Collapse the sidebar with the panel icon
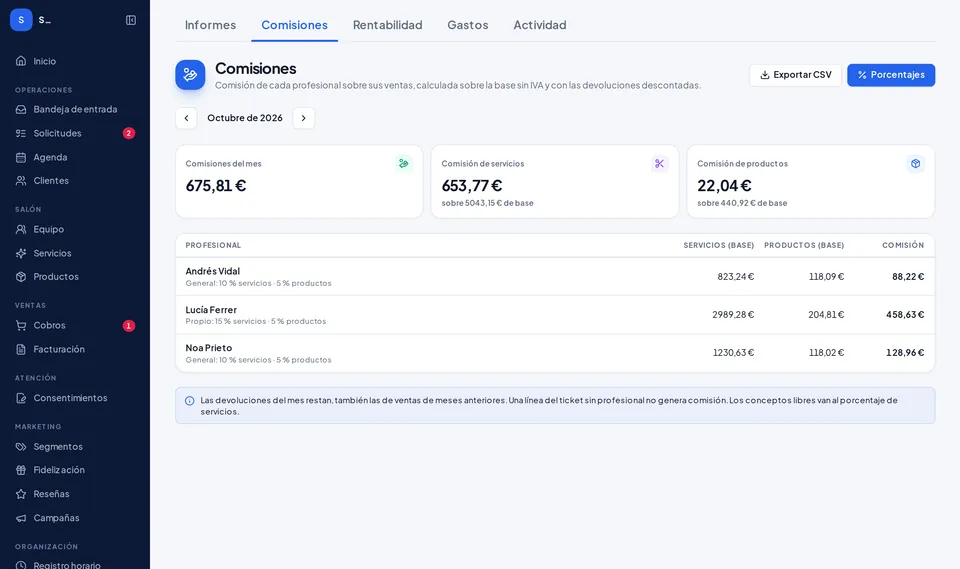 pos(131,20)
